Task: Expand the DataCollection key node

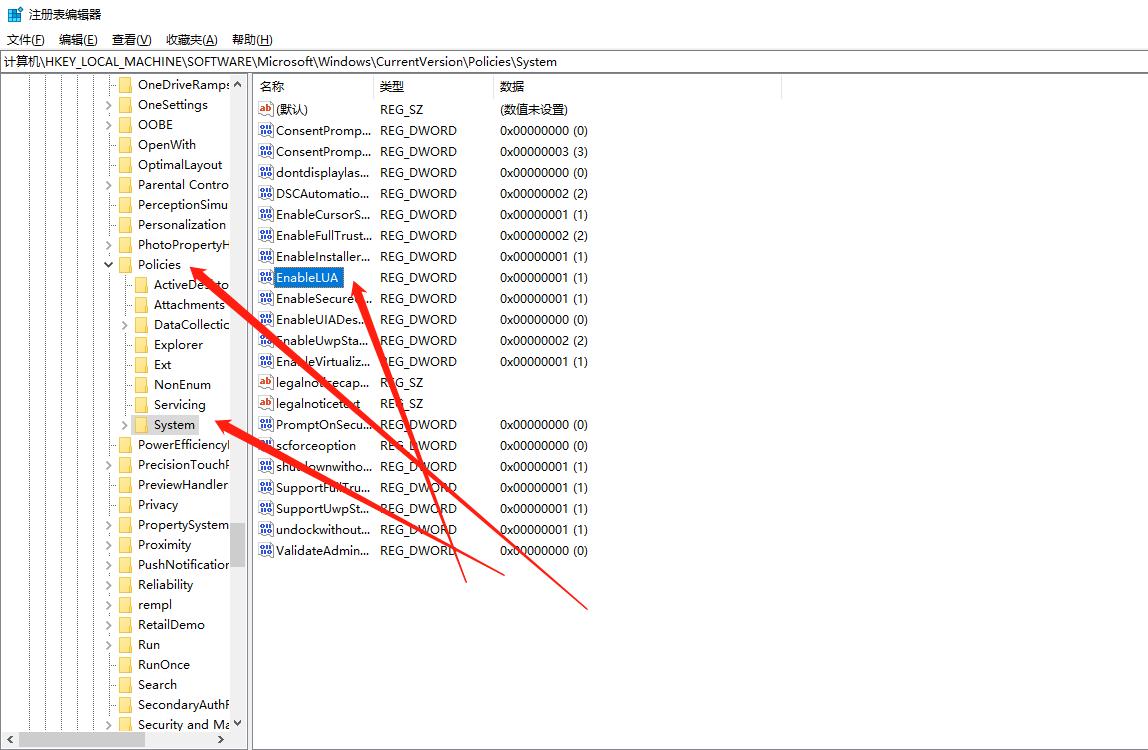Action: coord(124,324)
